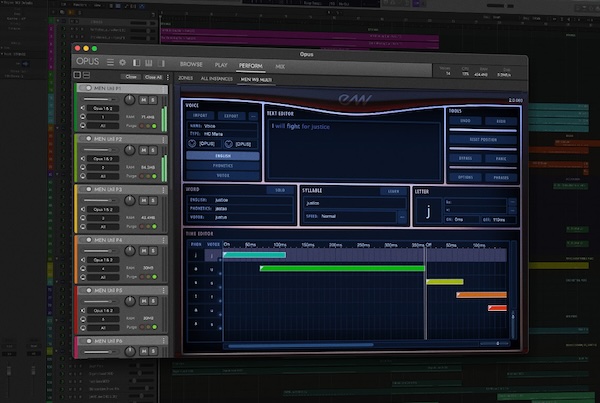
Task: Open MEN Util P2 options dots
Action: pos(163,139)
